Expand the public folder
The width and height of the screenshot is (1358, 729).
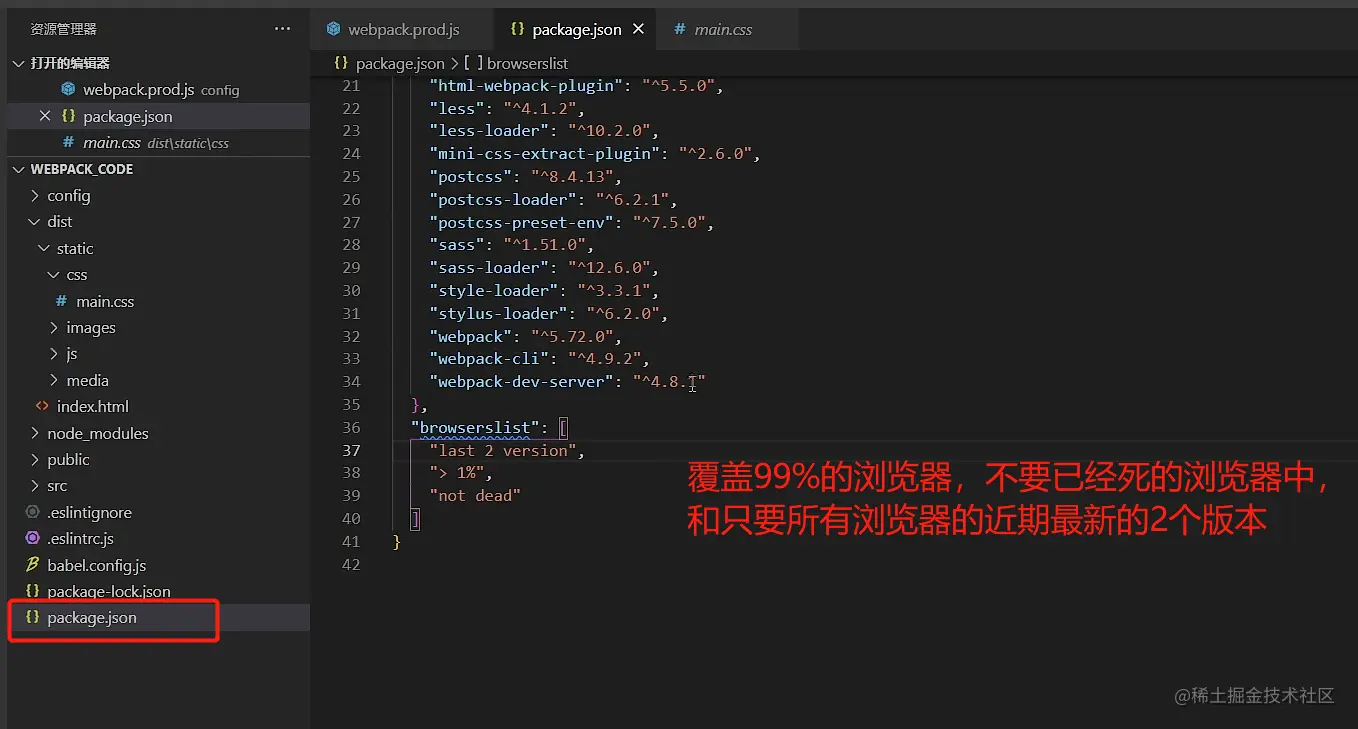click(x=35, y=459)
